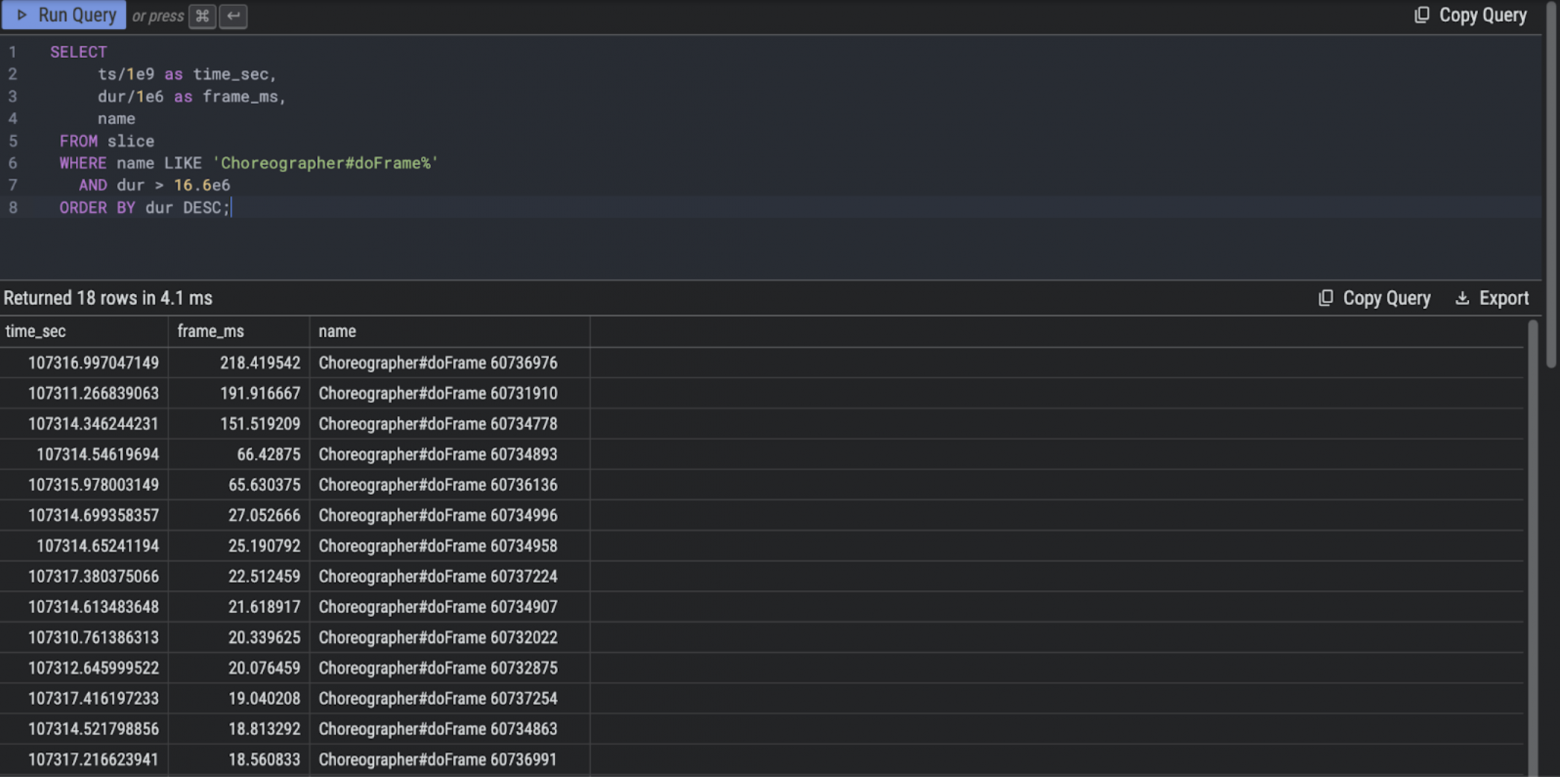Select the 218.419542 frame_ms cell
1560x777 pixels.
pos(260,363)
